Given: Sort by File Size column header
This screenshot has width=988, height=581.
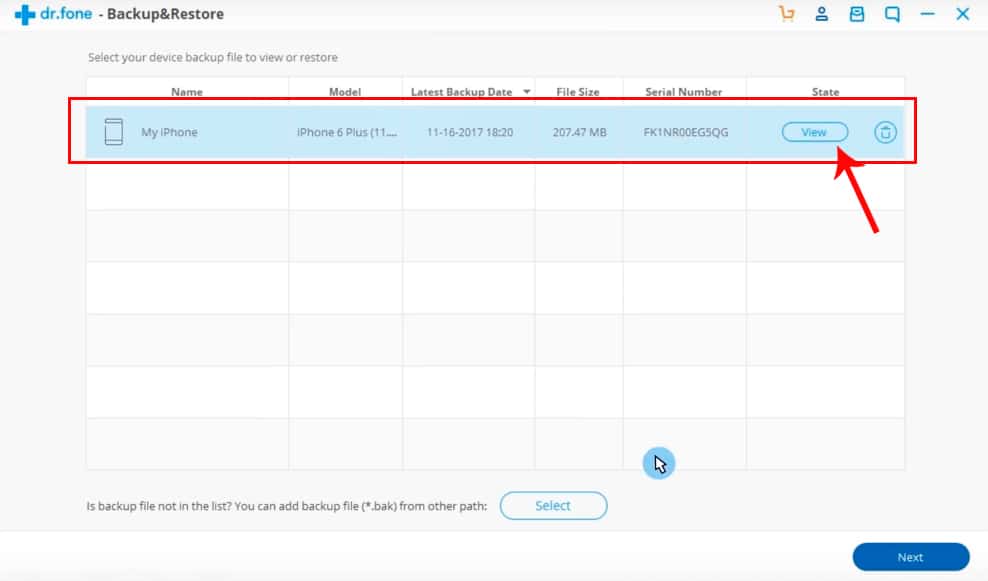Looking at the screenshot, I should tap(578, 92).
